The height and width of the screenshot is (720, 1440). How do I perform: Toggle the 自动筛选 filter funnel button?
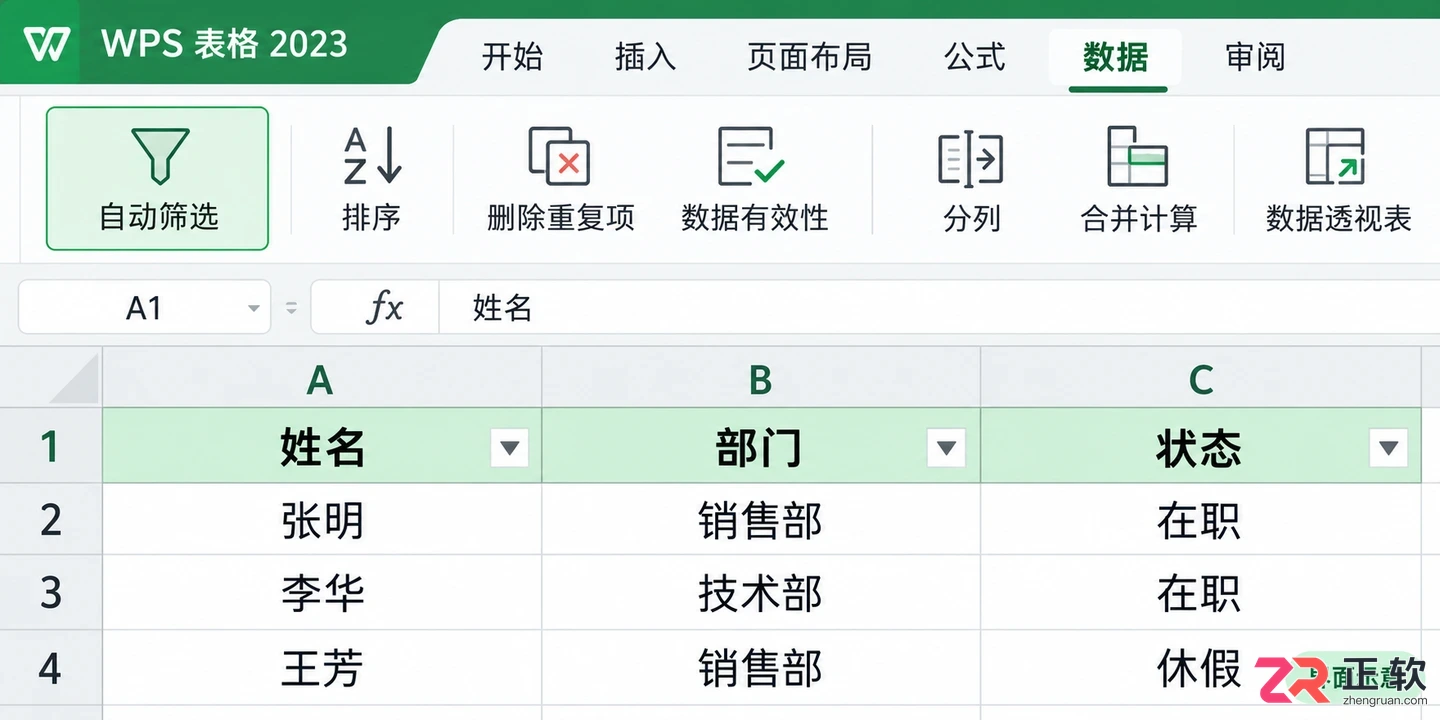158,178
